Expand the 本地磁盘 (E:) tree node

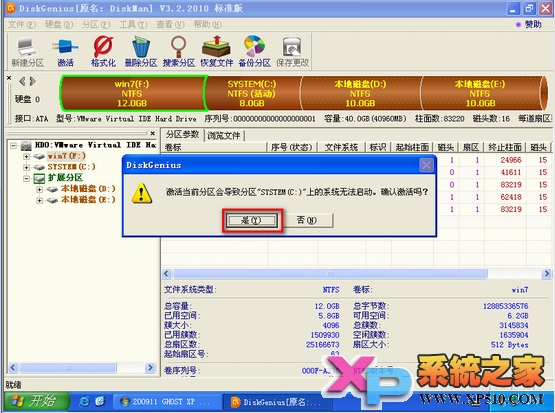39,200
